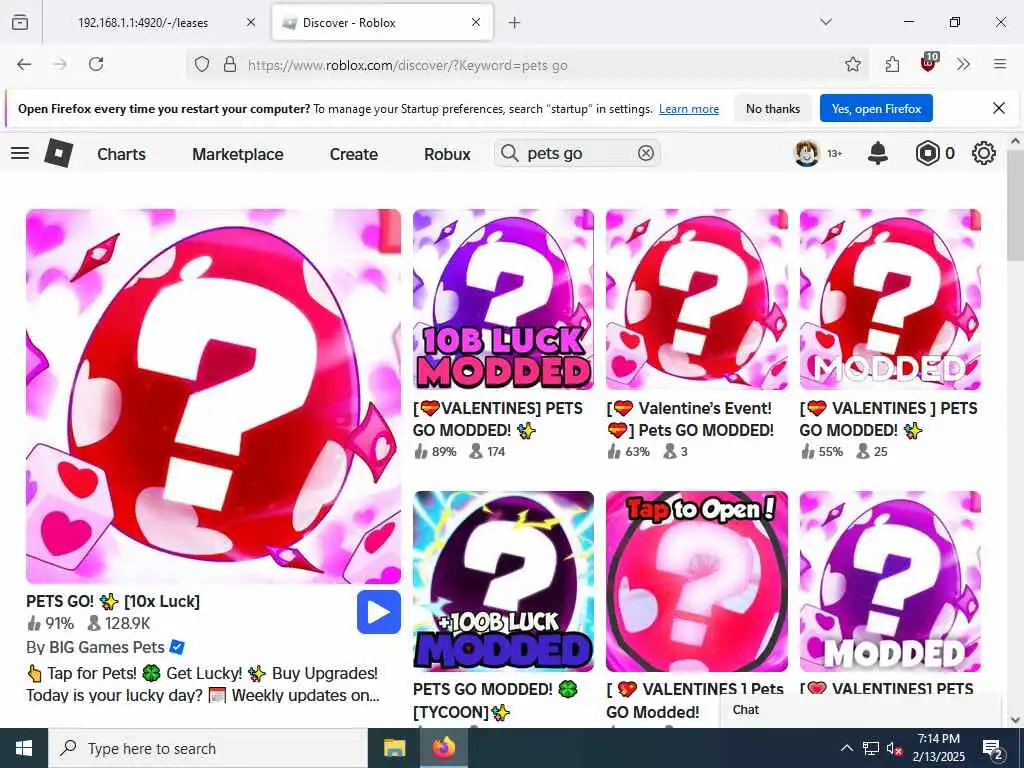Open the Roblox hamburger navigation menu
The width and height of the screenshot is (1024, 768).
tap(20, 153)
